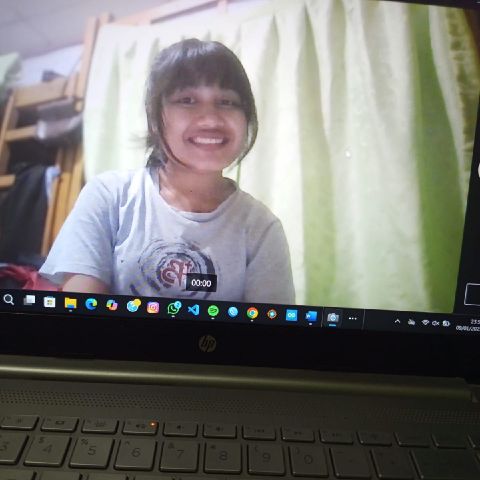Viewport: 480px width, 480px height.
Task: Launch Microsoft Store from taskbar
Action: click(x=50, y=302)
